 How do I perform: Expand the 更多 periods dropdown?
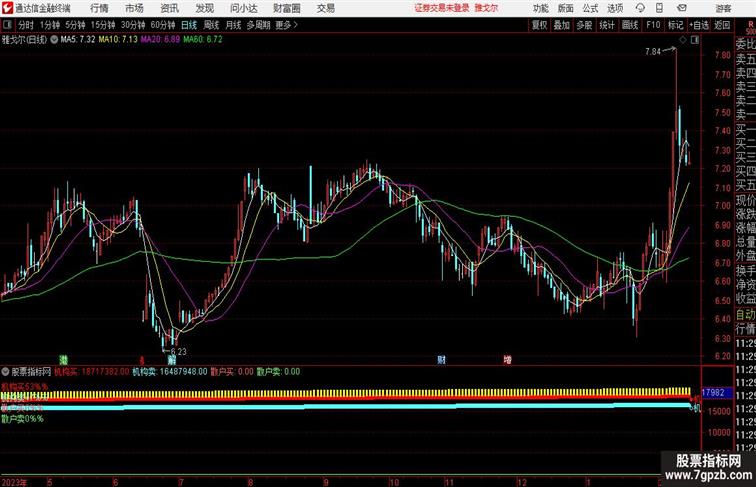tap(286, 25)
